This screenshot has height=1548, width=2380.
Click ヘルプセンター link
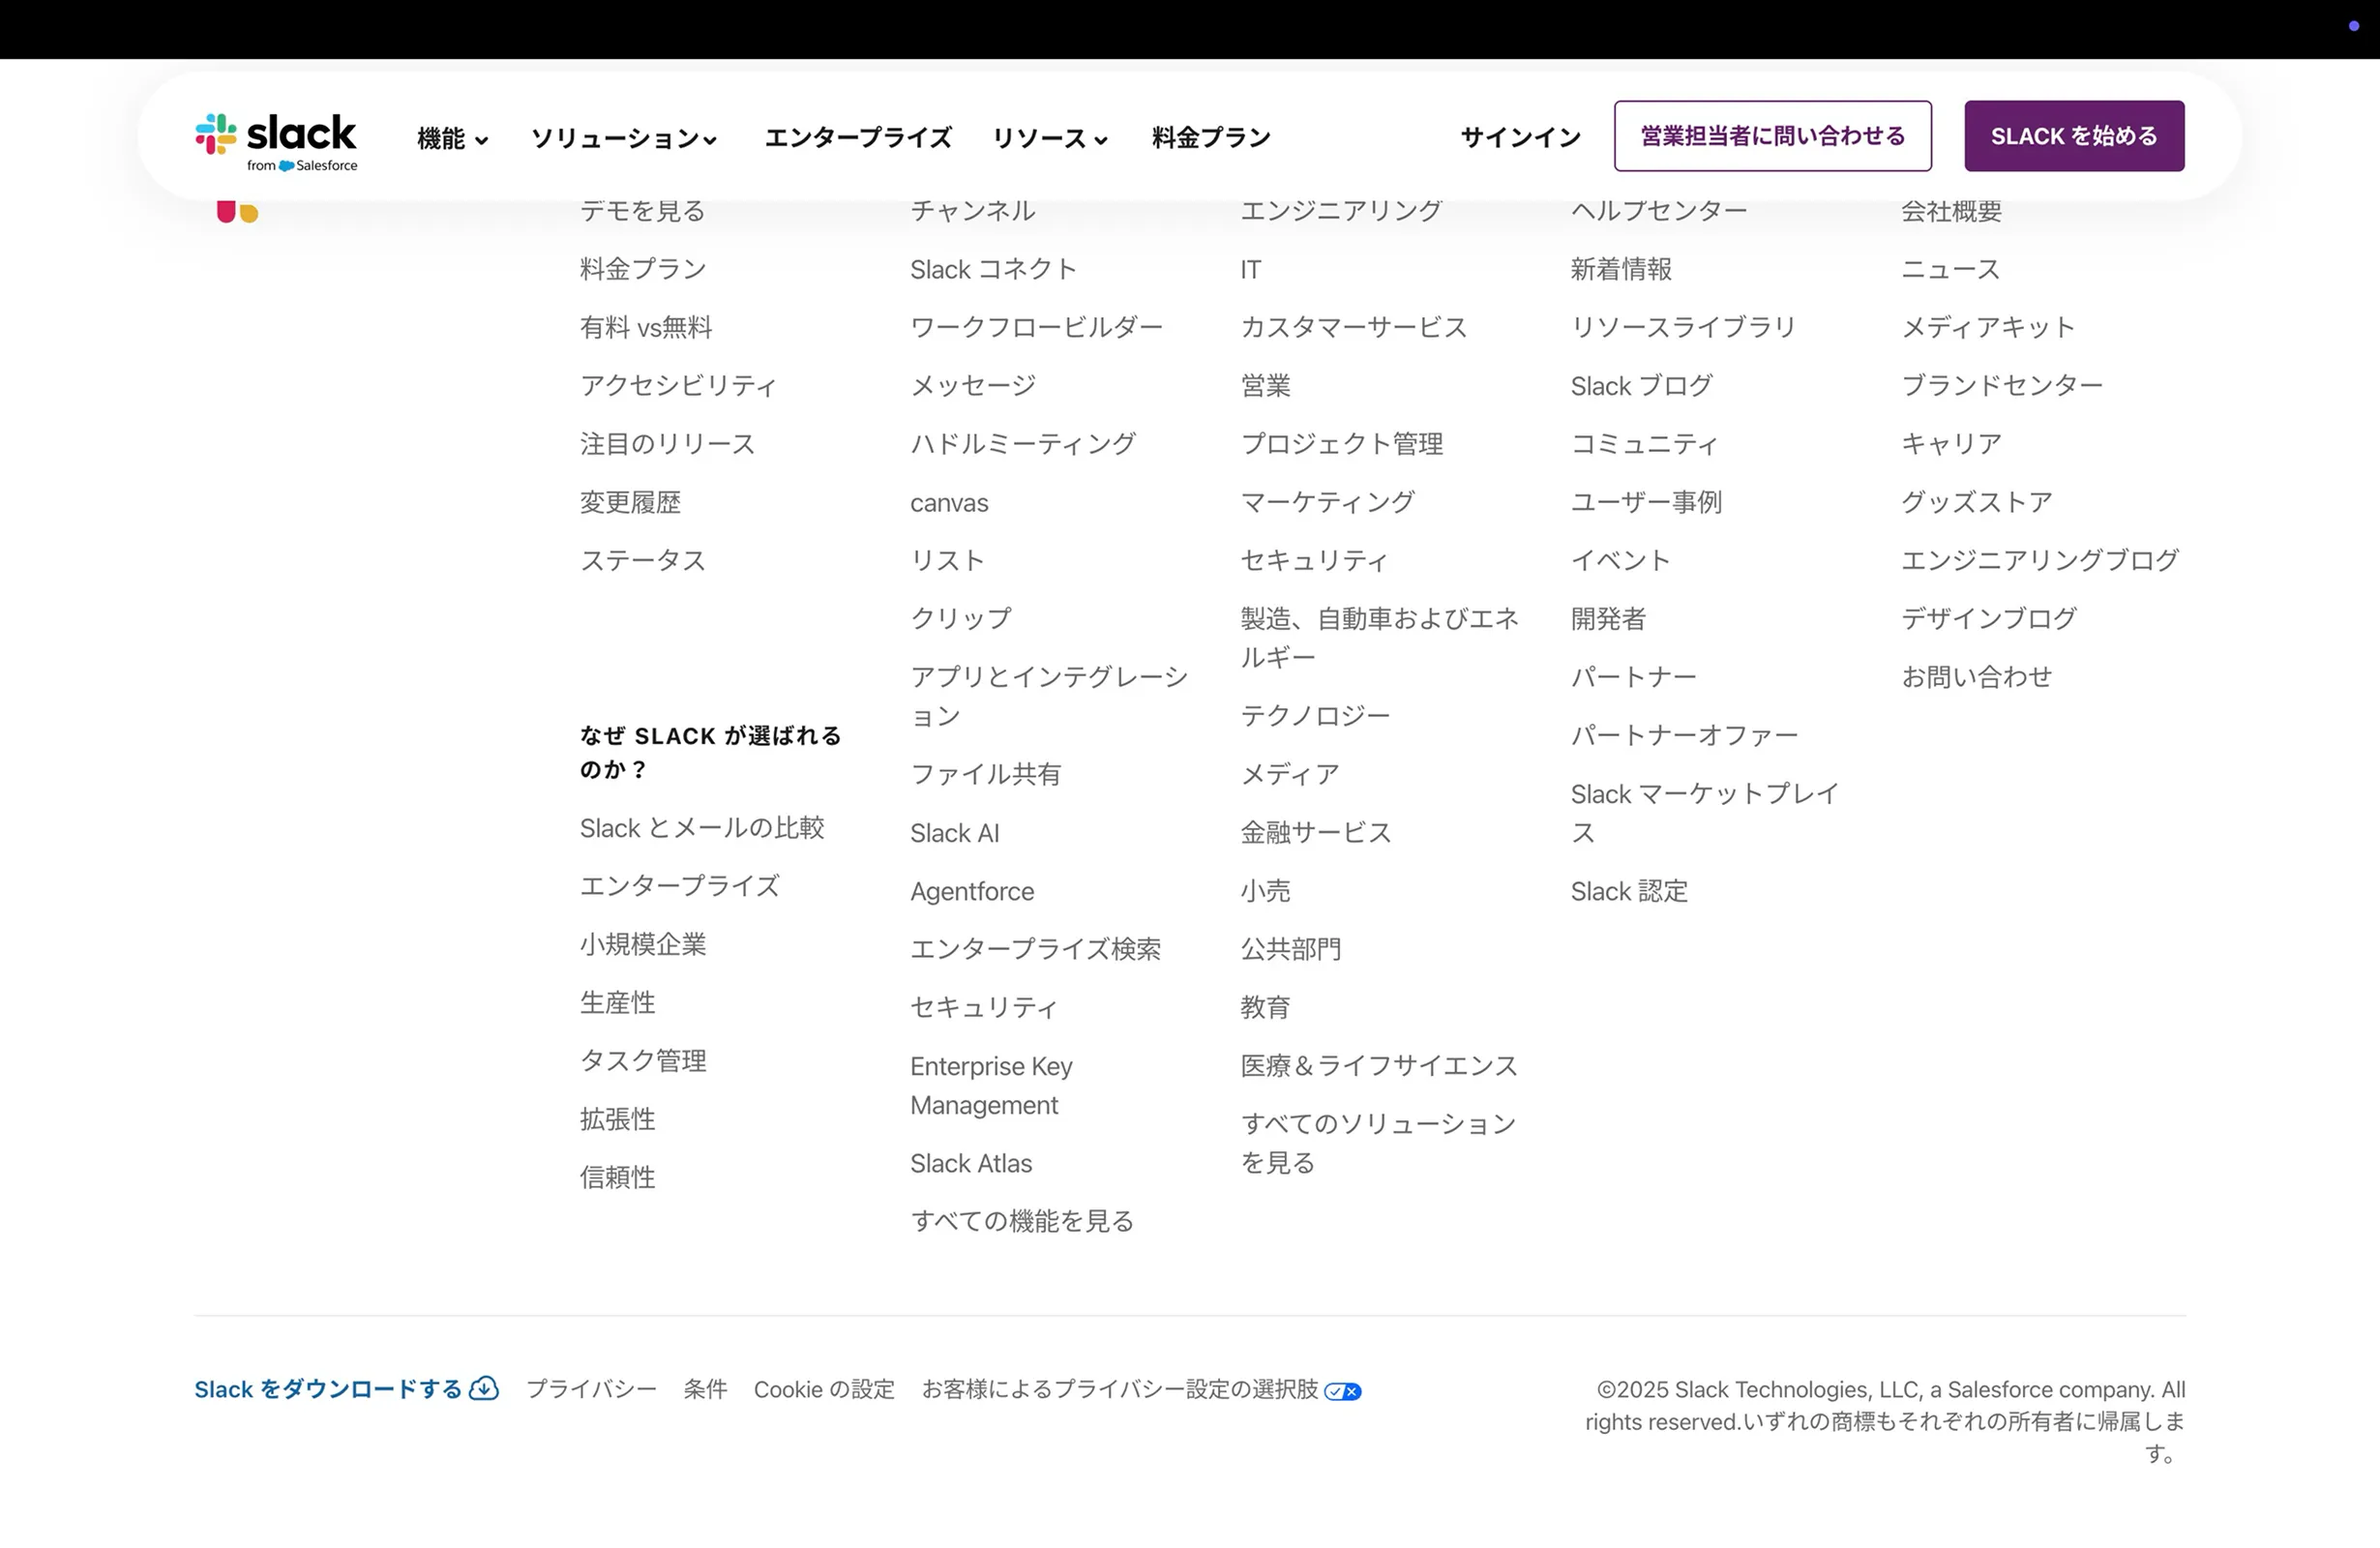pos(1658,211)
